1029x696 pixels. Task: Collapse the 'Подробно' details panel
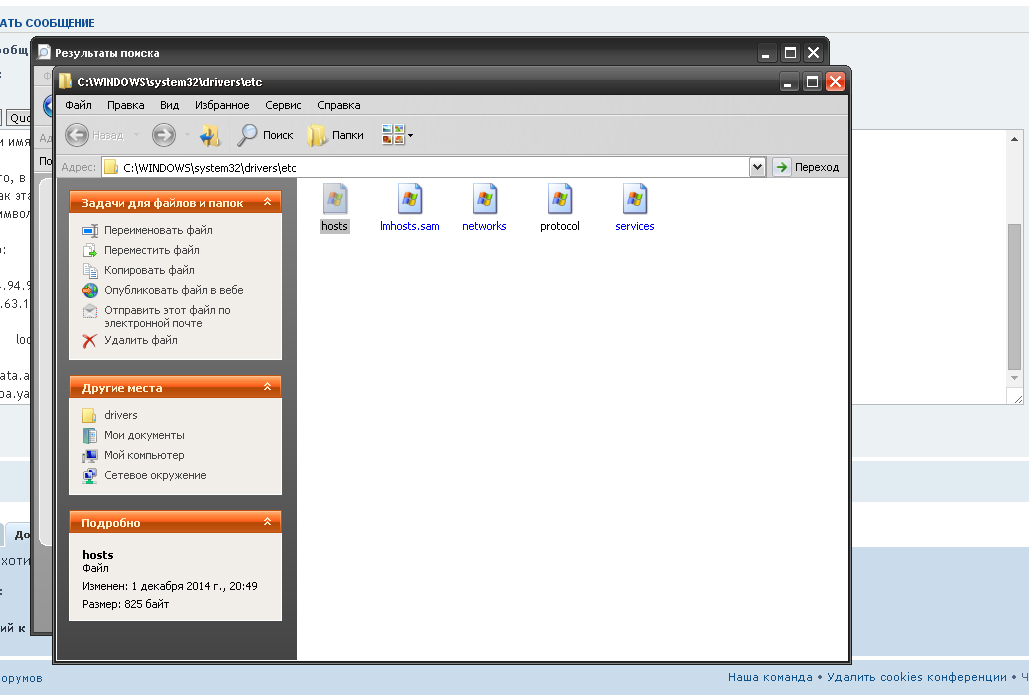point(267,522)
